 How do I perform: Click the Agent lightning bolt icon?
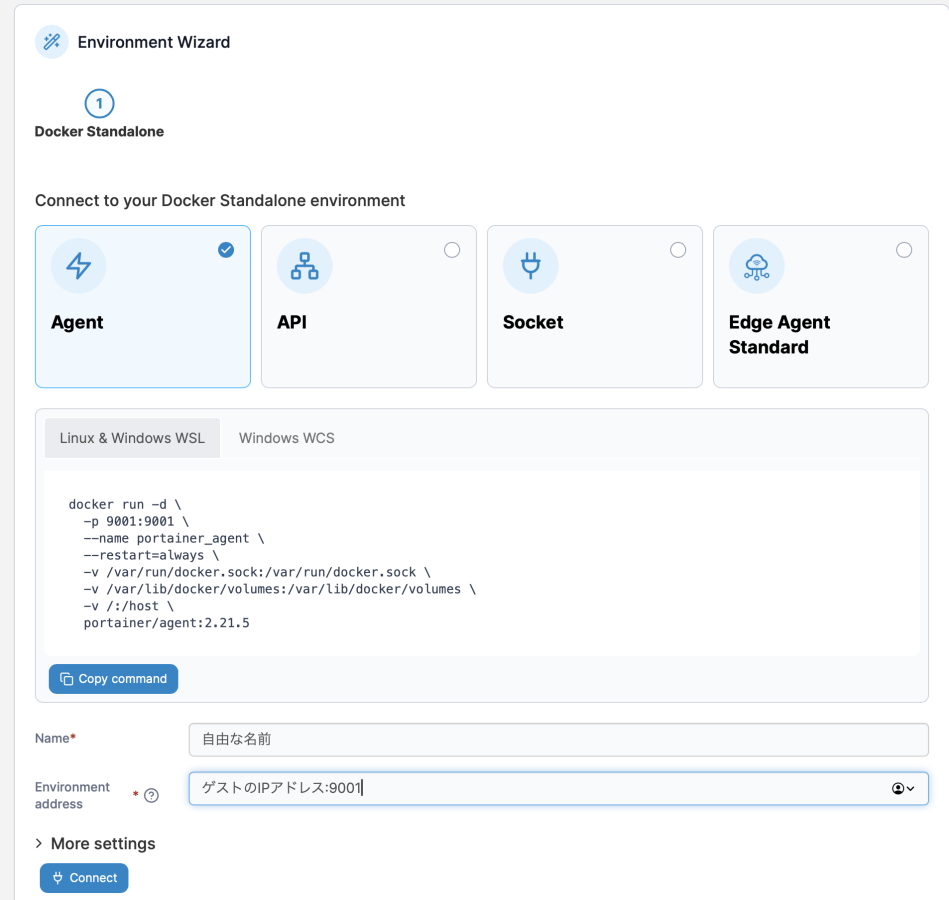click(x=78, y=266)
